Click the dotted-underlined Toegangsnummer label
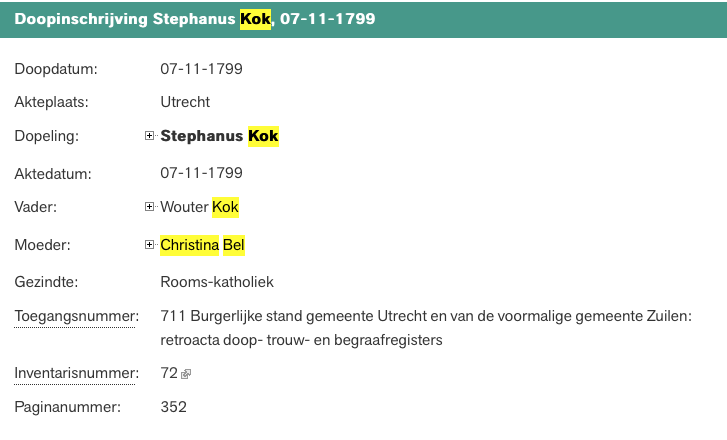727x440 pixels. click(74, 318)
